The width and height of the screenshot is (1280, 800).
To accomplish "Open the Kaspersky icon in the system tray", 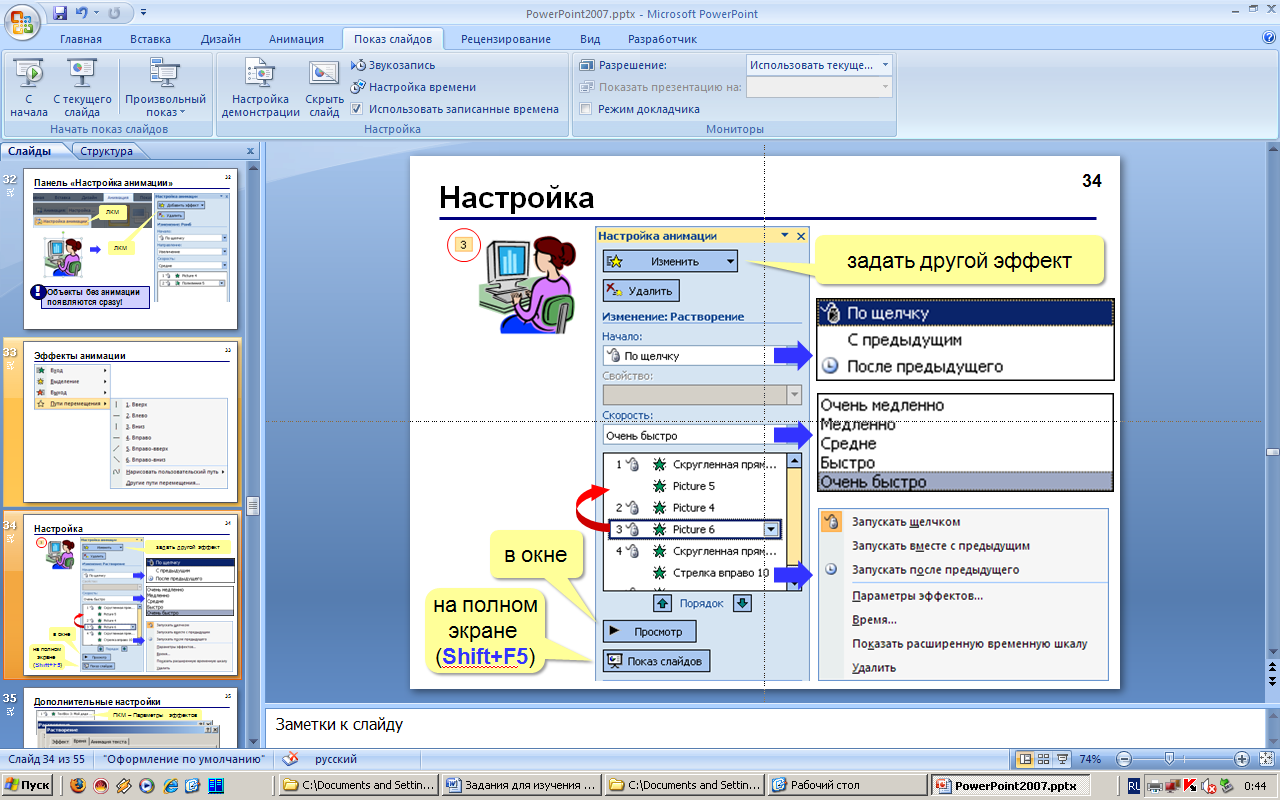I will (x=1191, y=786).
